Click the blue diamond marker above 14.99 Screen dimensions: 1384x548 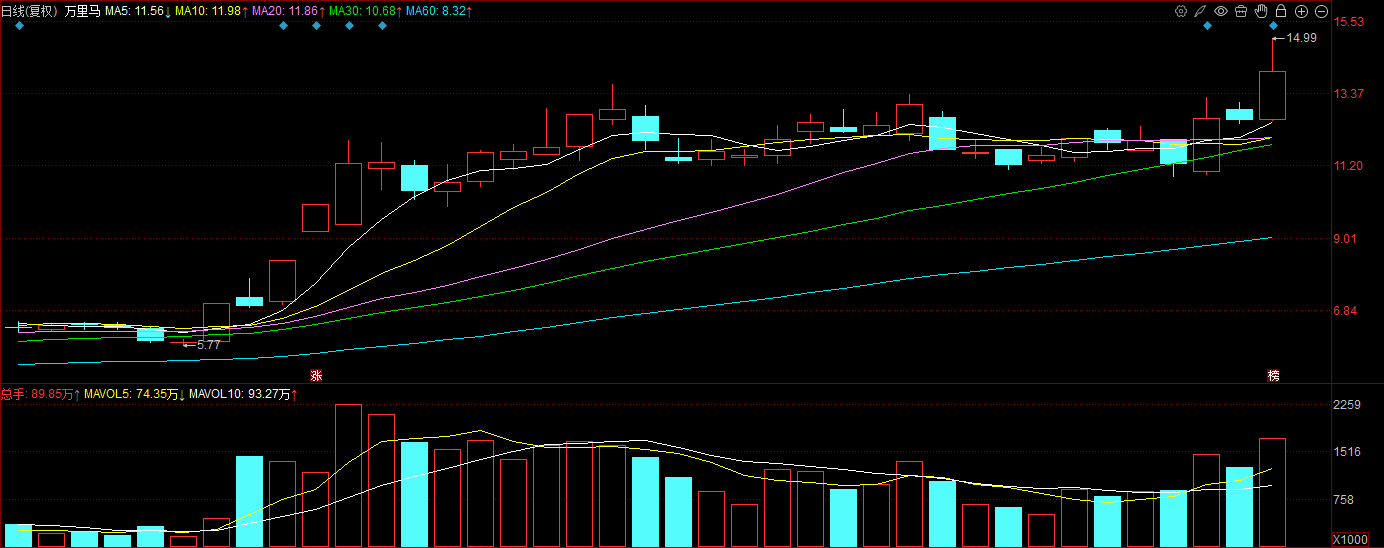pos(1273,25)
